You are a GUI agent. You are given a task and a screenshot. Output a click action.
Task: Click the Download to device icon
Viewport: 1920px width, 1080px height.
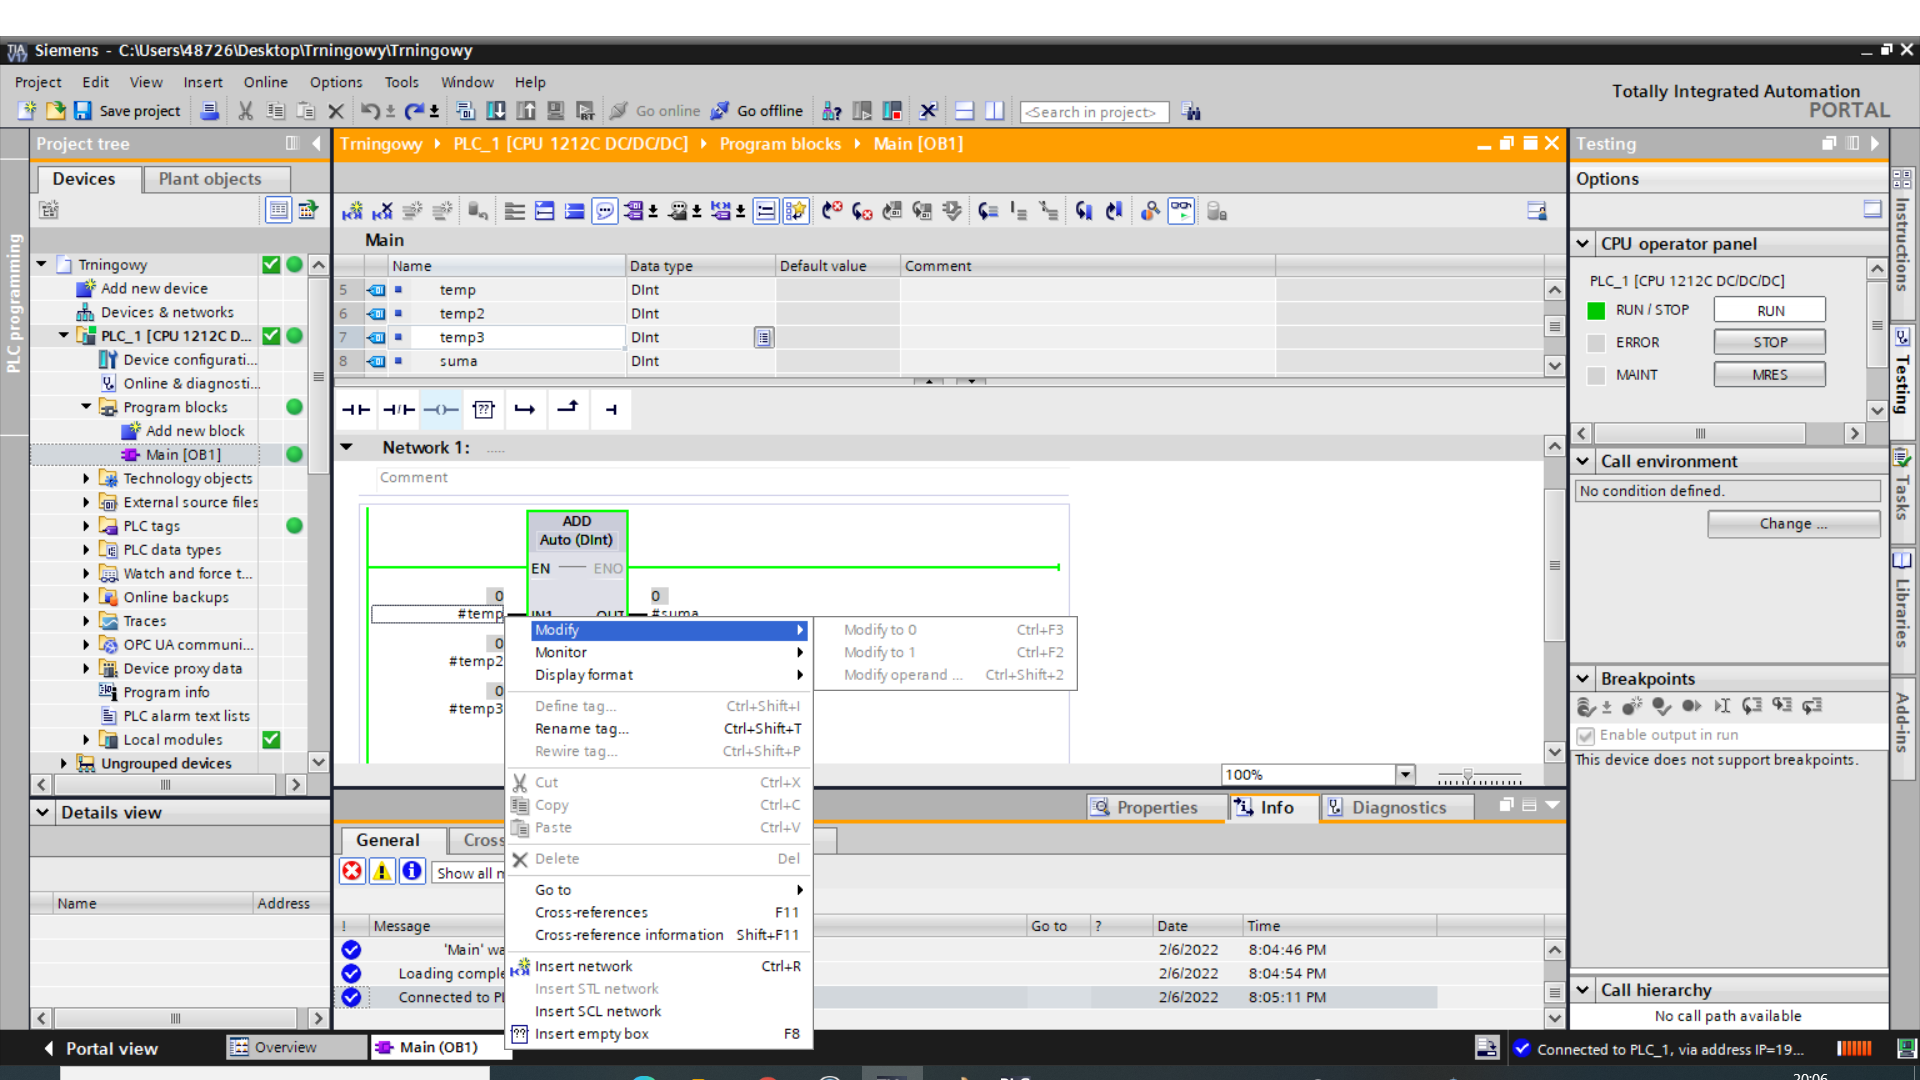coord(495,111)
